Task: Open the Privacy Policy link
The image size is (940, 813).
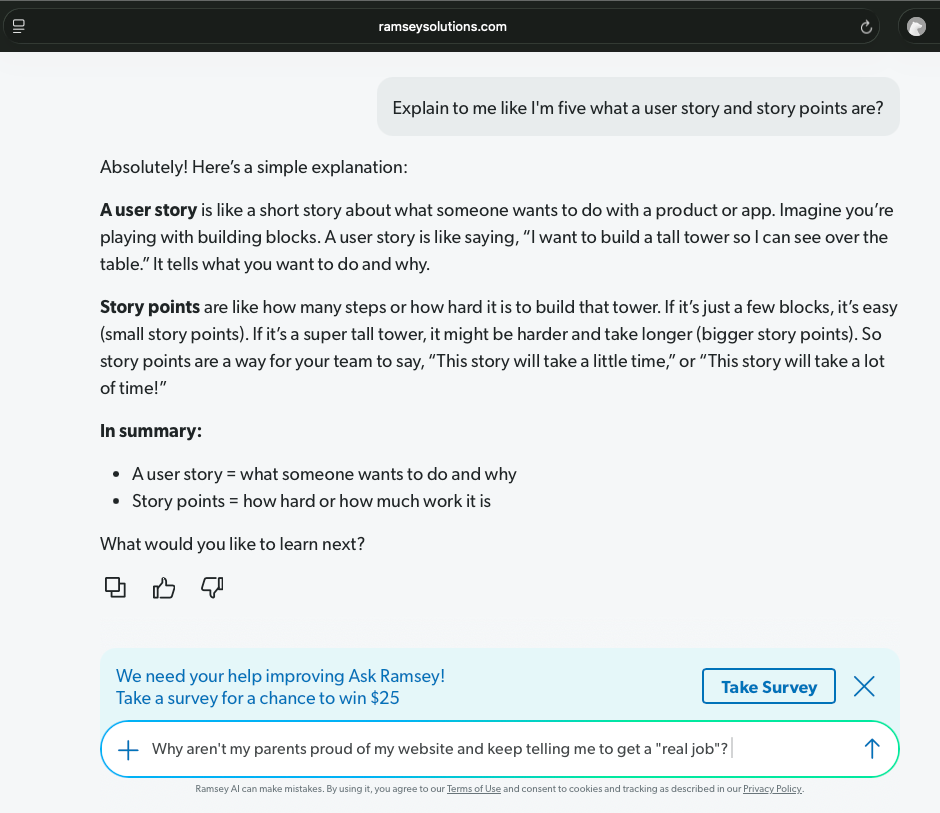Action: [x=772, y=789]
